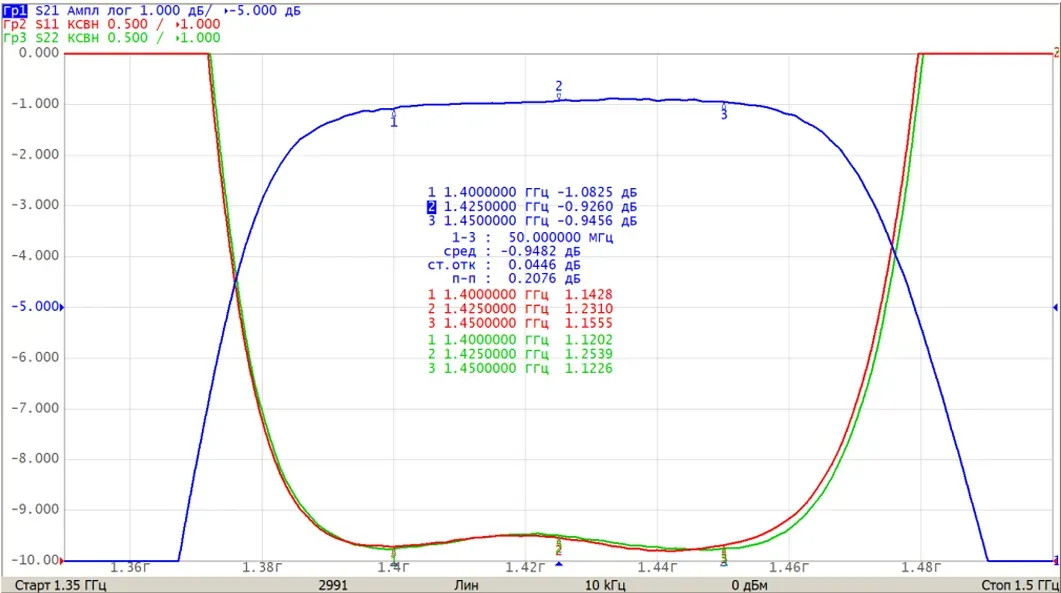Click the S11 parameter of trace Гр2
Image resolution: width=1061 pixels, height=593 pixels.
tap(47, 24)
